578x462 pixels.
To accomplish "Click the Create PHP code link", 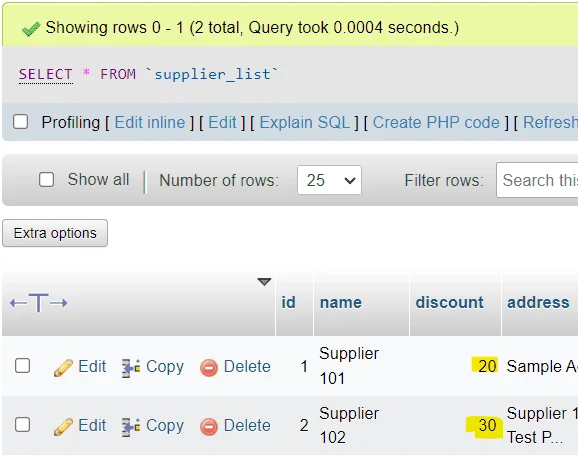I will coord(436,122).
